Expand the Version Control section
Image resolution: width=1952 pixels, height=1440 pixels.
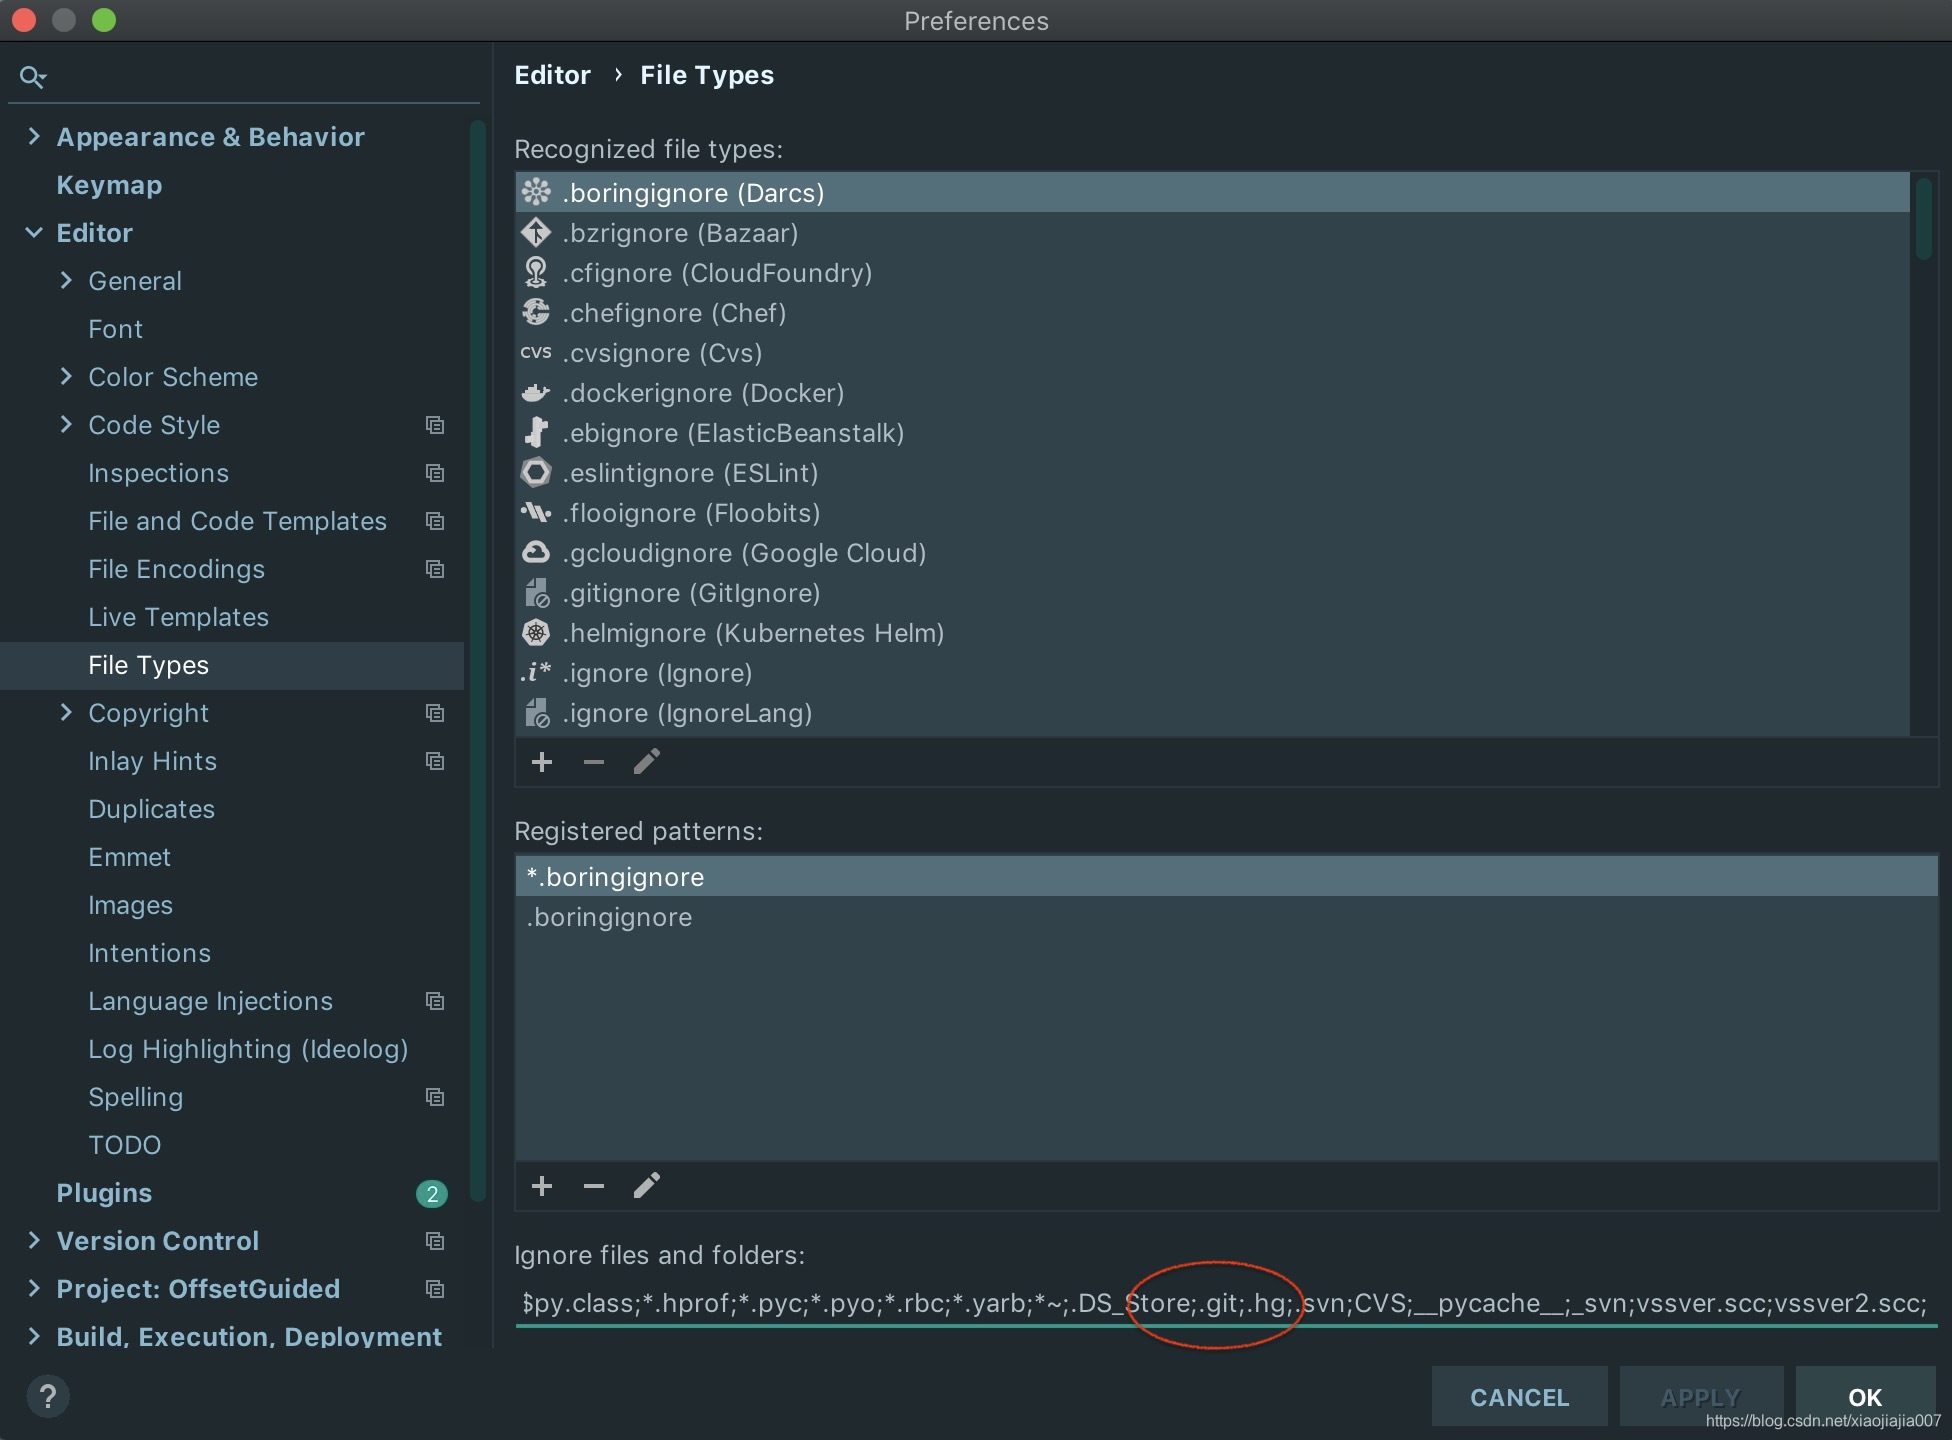coord(34,1240)
